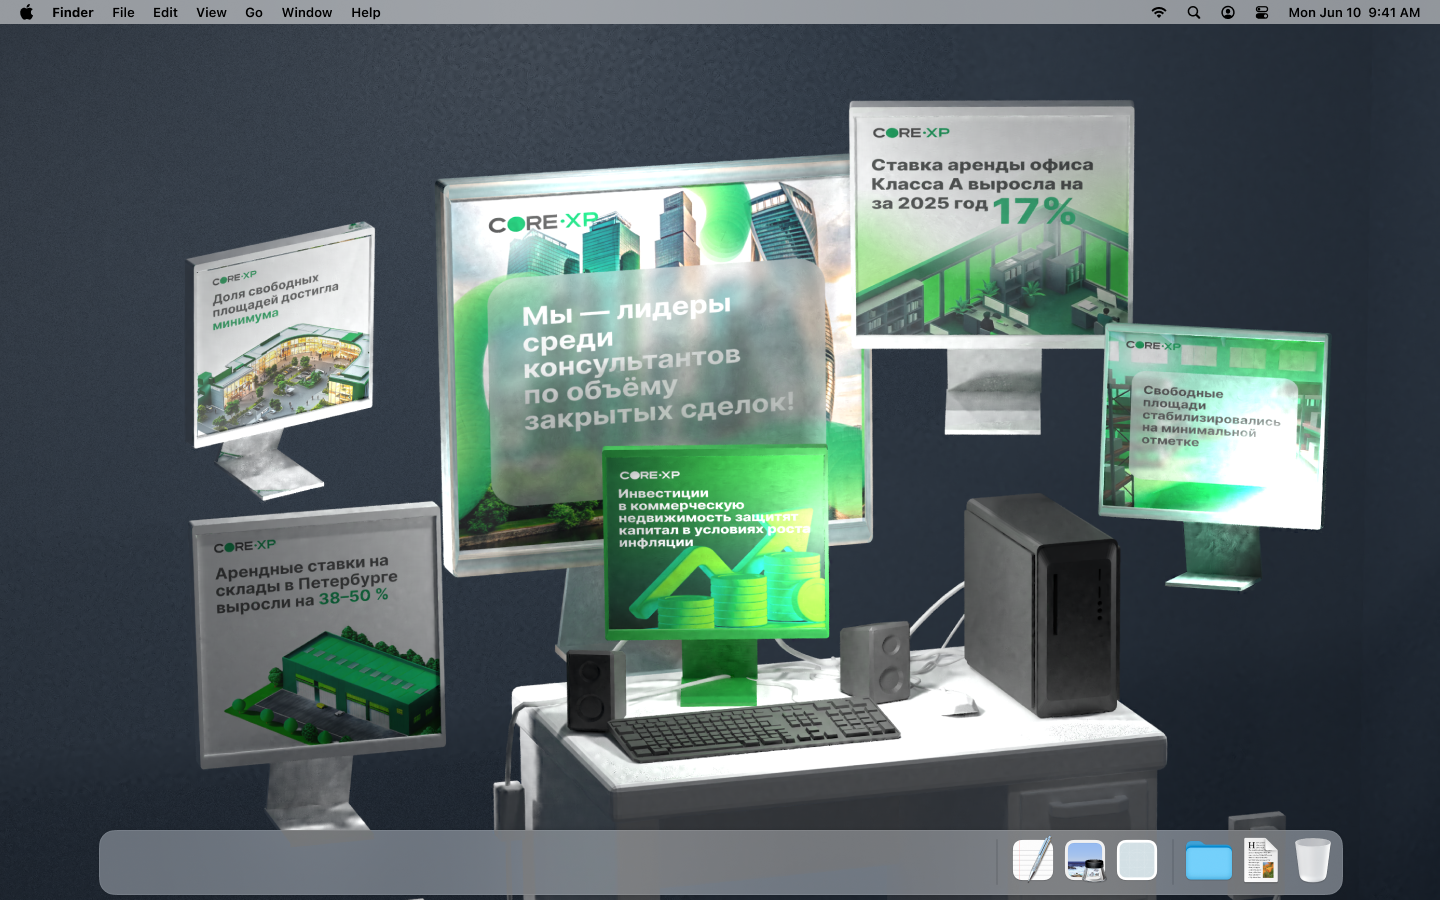Image resolution: width=1440 pixels, height=900 pixels.
Task: Open the Trash in the Dock
Action: [x=1313, y=860]
